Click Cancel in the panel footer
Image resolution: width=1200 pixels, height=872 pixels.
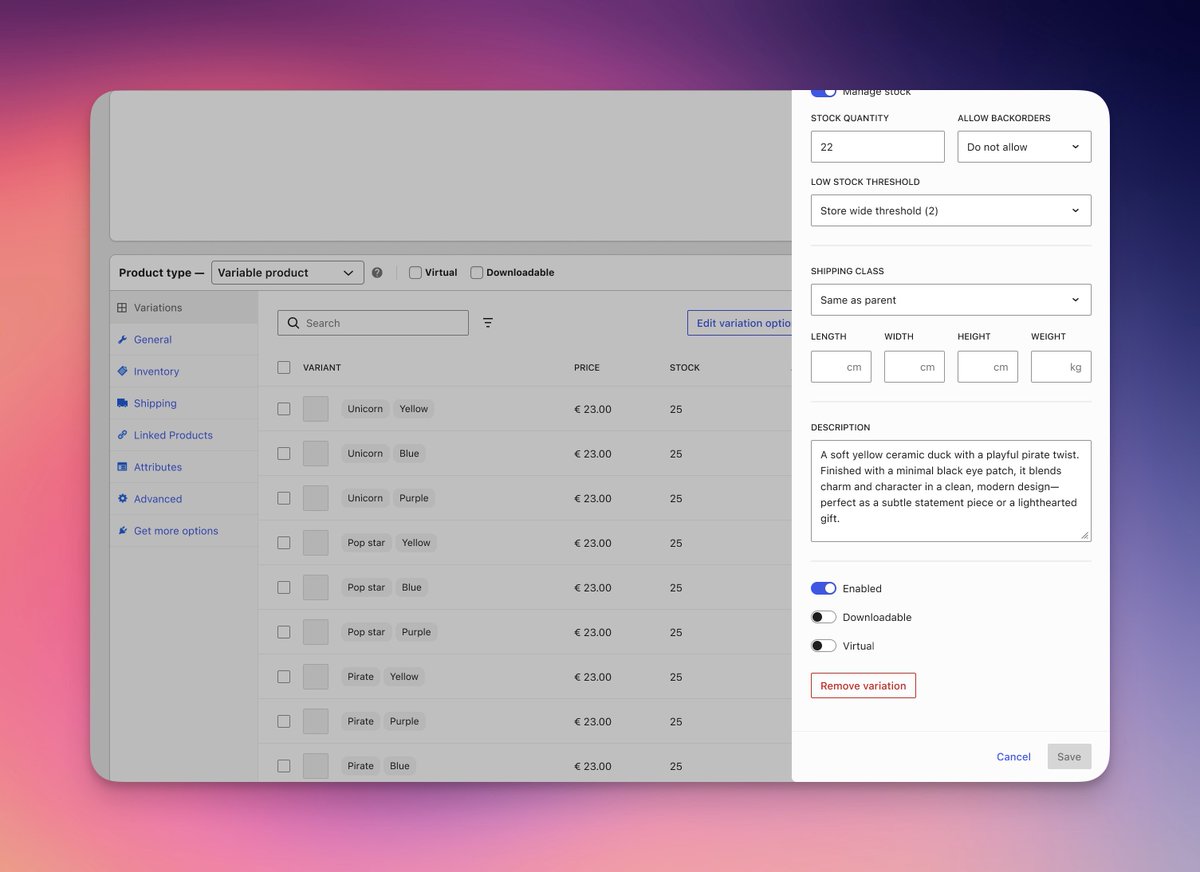pos(1013,757)
